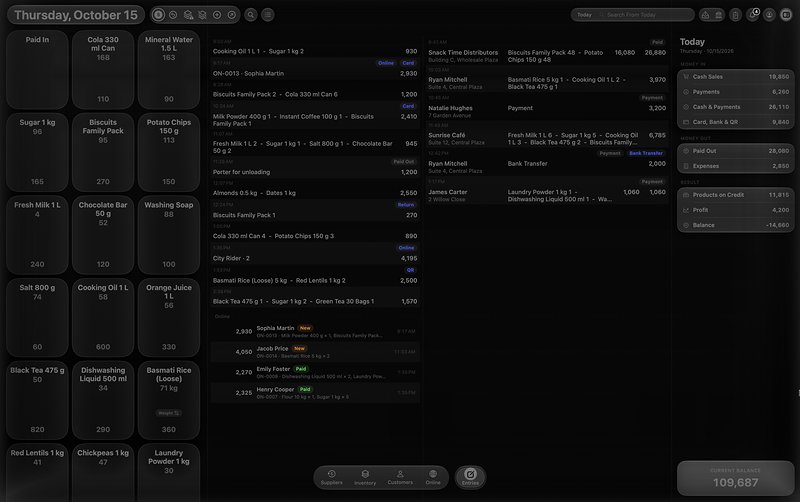Open the list menu icon next to search
Screen dimensions: 800x502
(x=268, y=15)
